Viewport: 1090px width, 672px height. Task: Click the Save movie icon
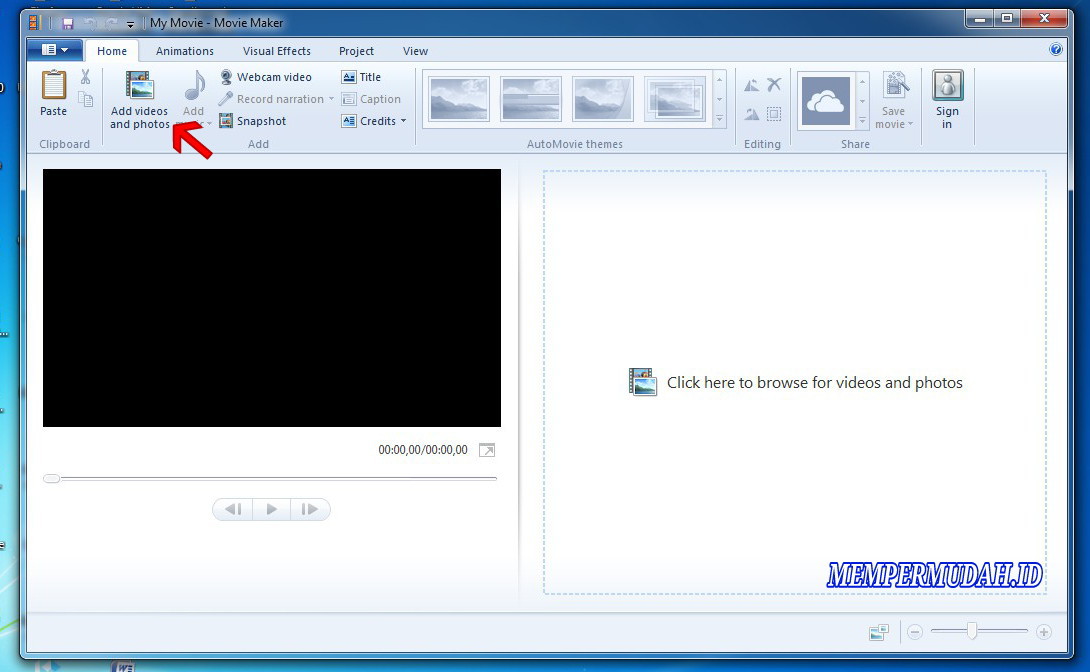click(x=896, y=85)
